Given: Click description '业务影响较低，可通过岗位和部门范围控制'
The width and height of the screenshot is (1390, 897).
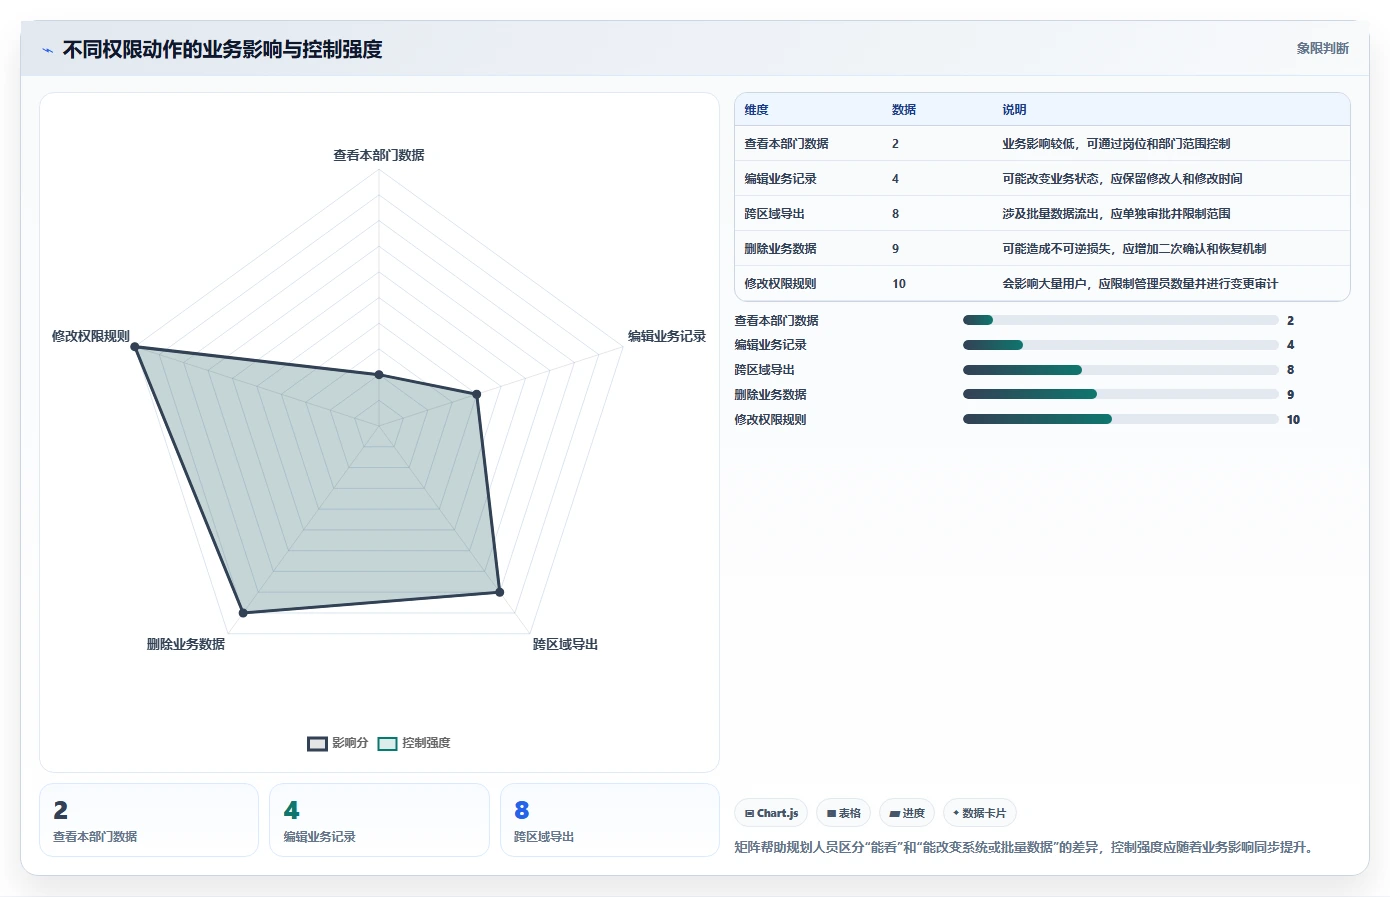Looking at the screenshot, I should pos(1116,144).
